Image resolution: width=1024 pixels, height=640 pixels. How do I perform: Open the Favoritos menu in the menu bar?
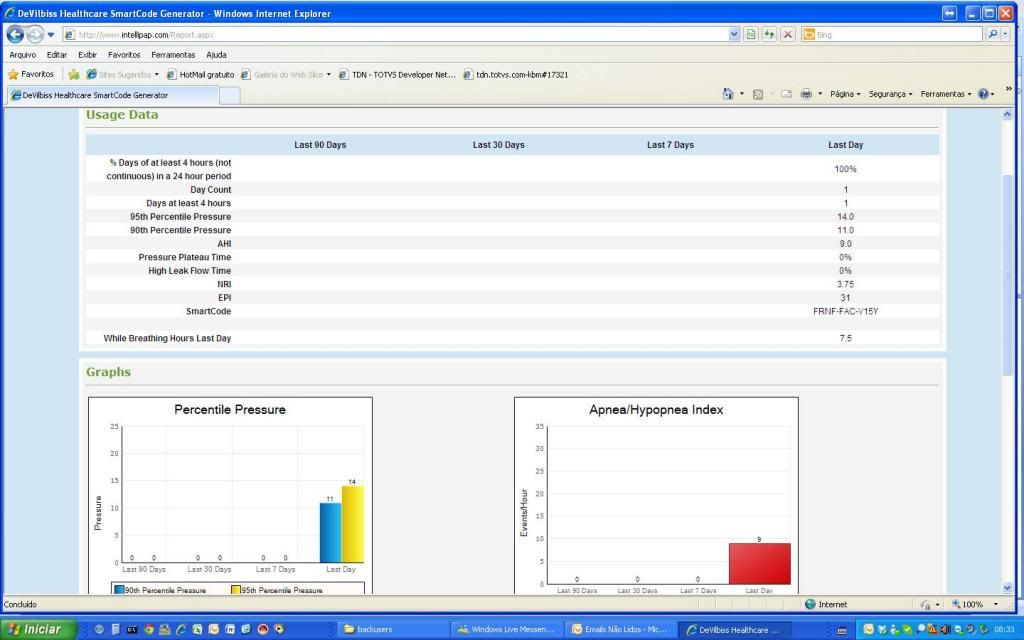pos(124,55)
